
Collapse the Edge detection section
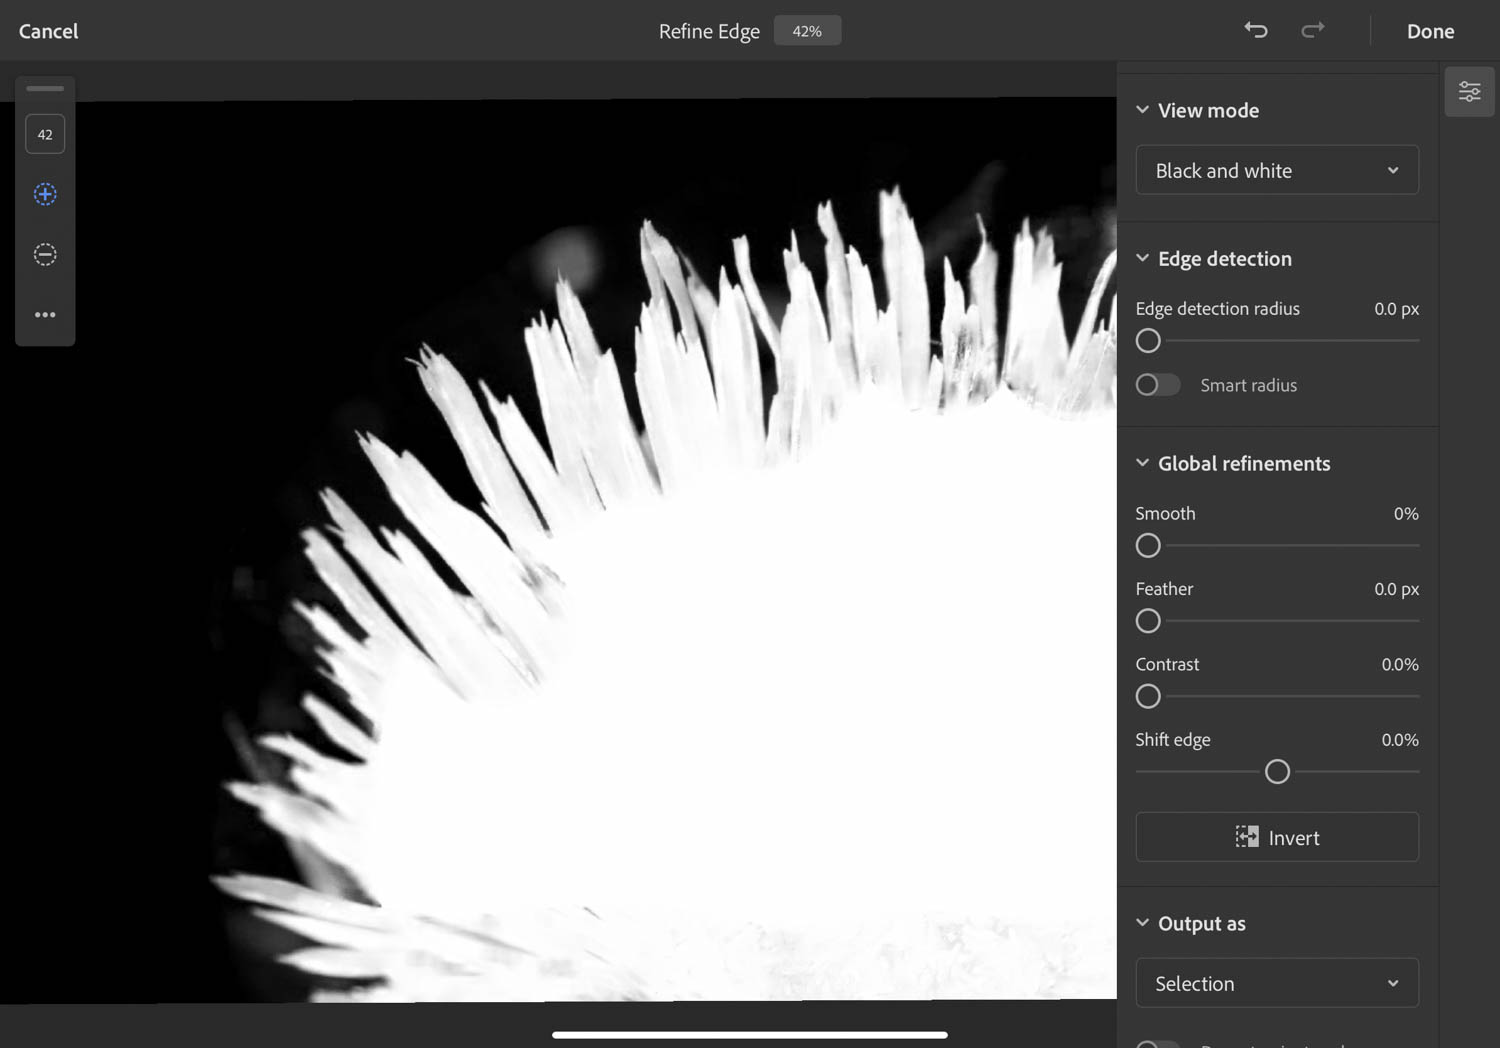pyautogui.click(x=1143, y=258)
